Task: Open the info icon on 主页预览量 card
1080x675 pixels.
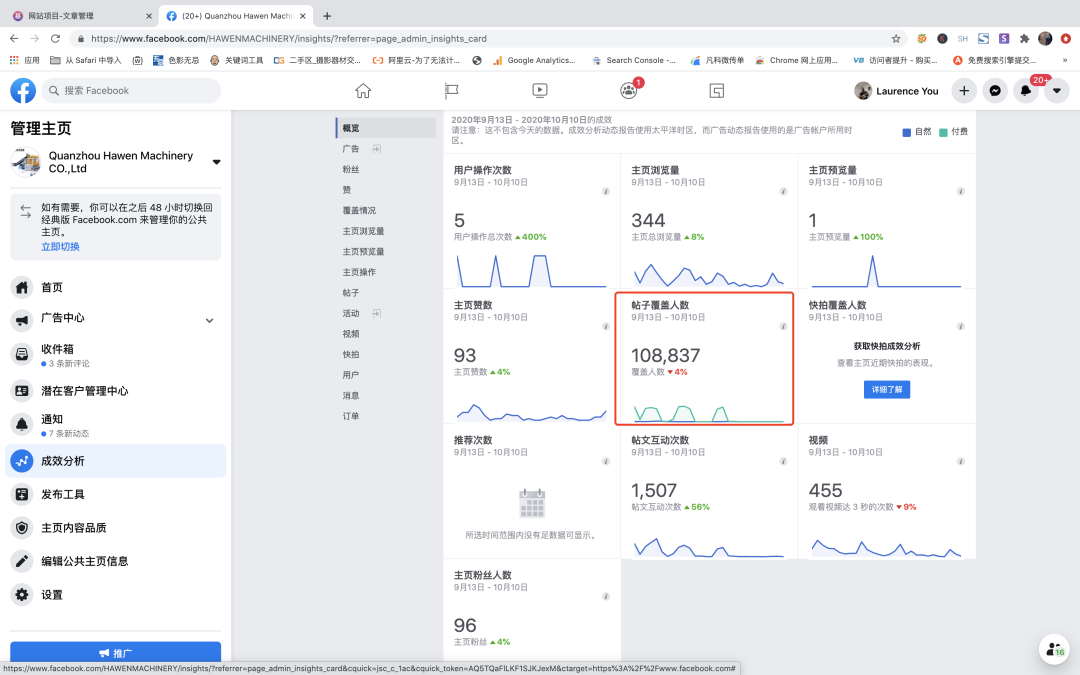Action: point(961,191)
